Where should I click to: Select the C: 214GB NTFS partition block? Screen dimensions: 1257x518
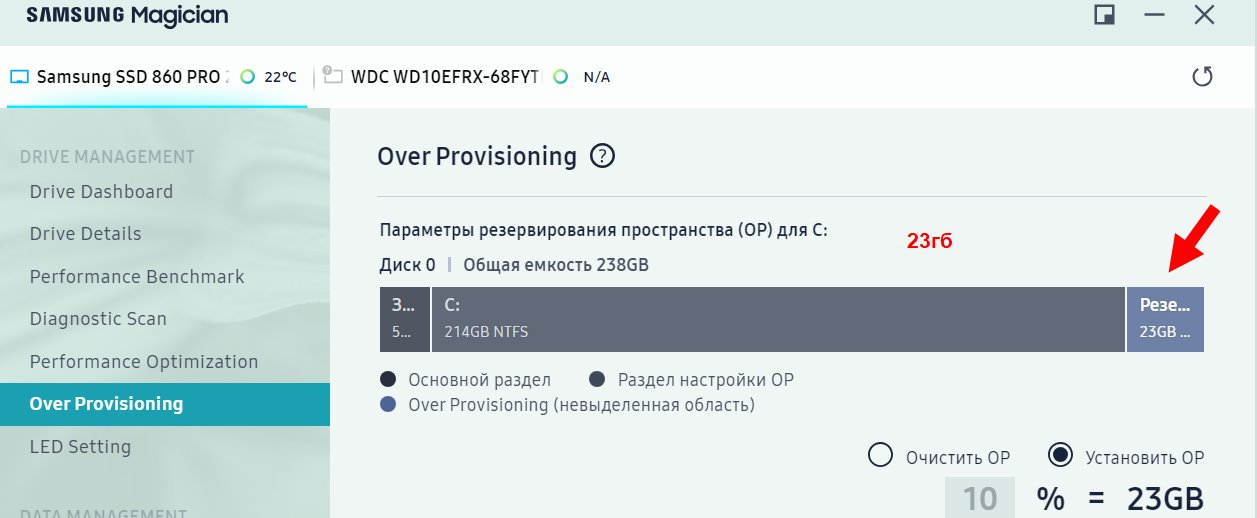[778, 319]
